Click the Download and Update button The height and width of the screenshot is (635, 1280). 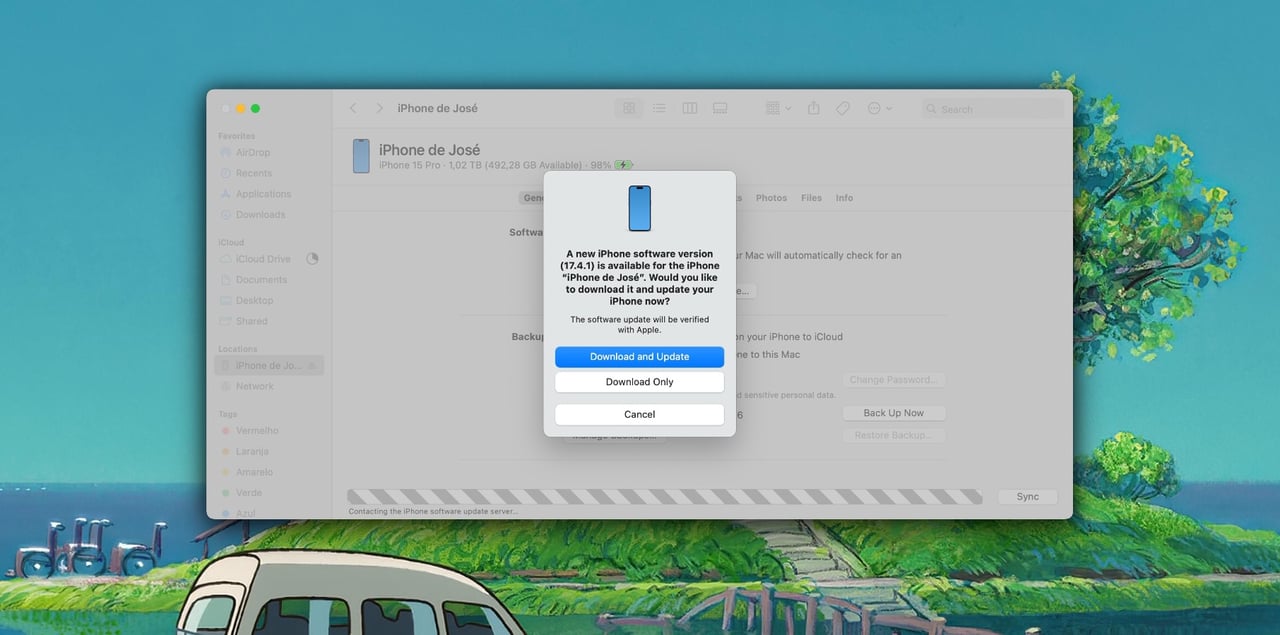pos(639,357)
